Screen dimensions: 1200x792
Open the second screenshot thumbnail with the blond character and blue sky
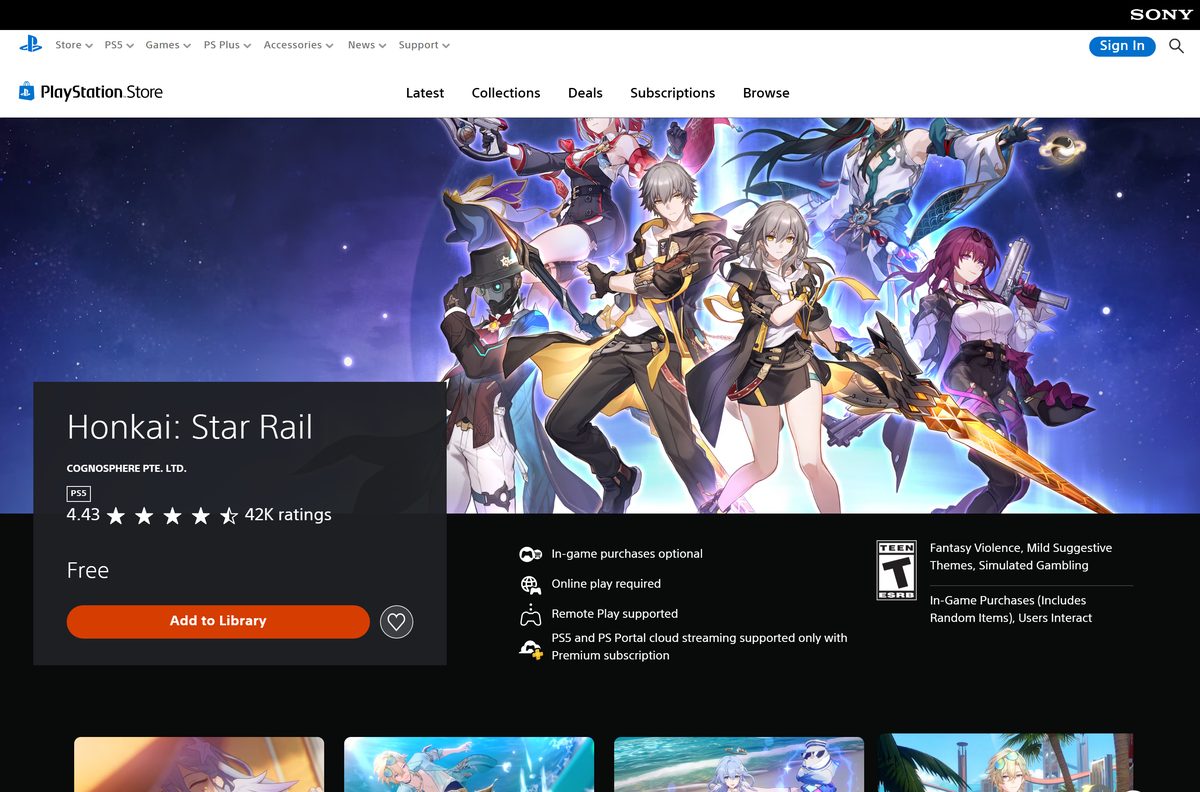coord(469,764)
